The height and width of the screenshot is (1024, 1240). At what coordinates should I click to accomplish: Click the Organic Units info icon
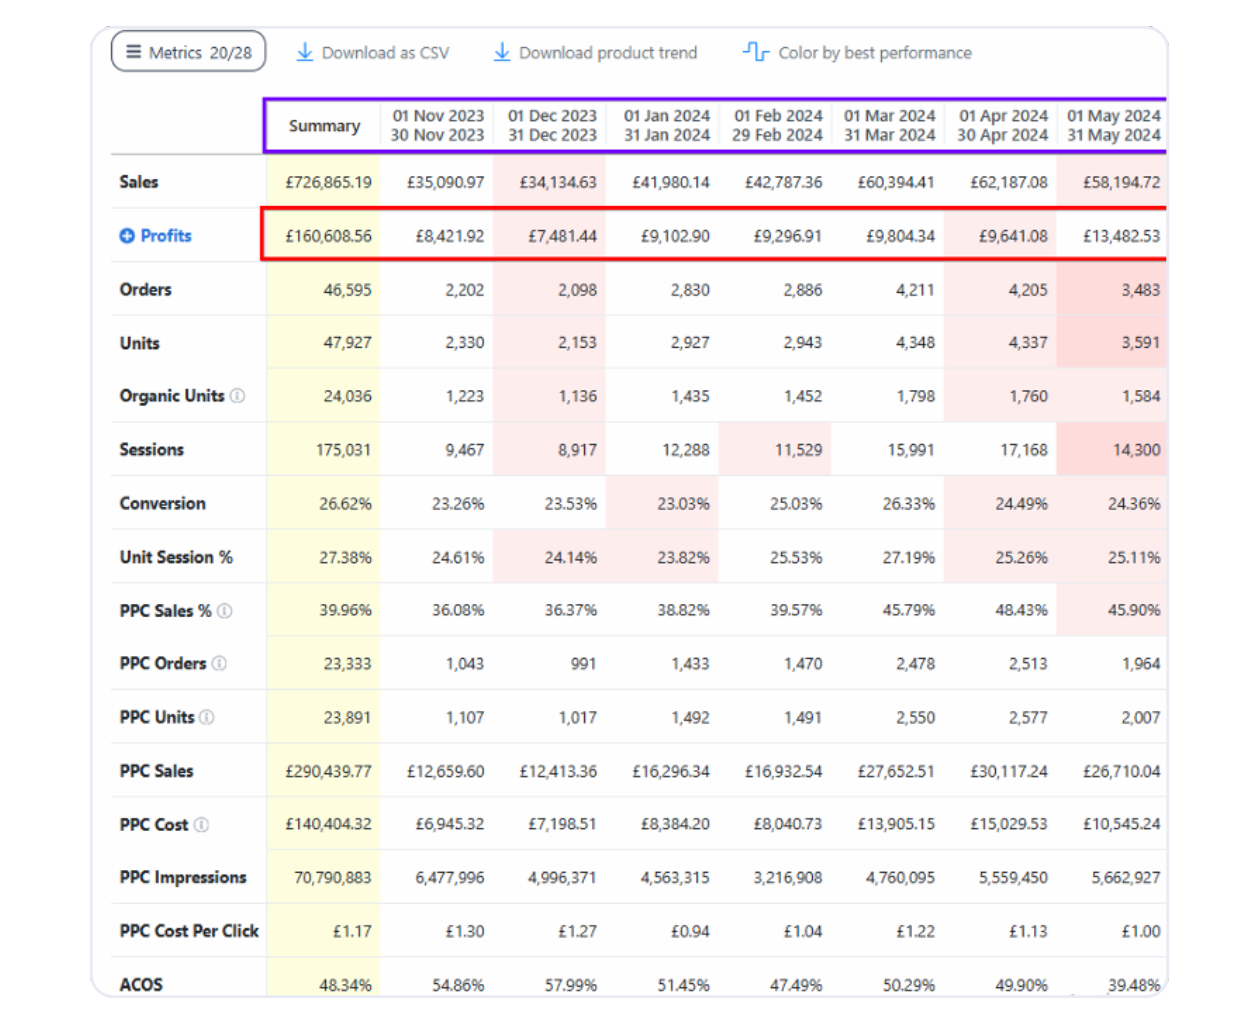pos(238,396)
